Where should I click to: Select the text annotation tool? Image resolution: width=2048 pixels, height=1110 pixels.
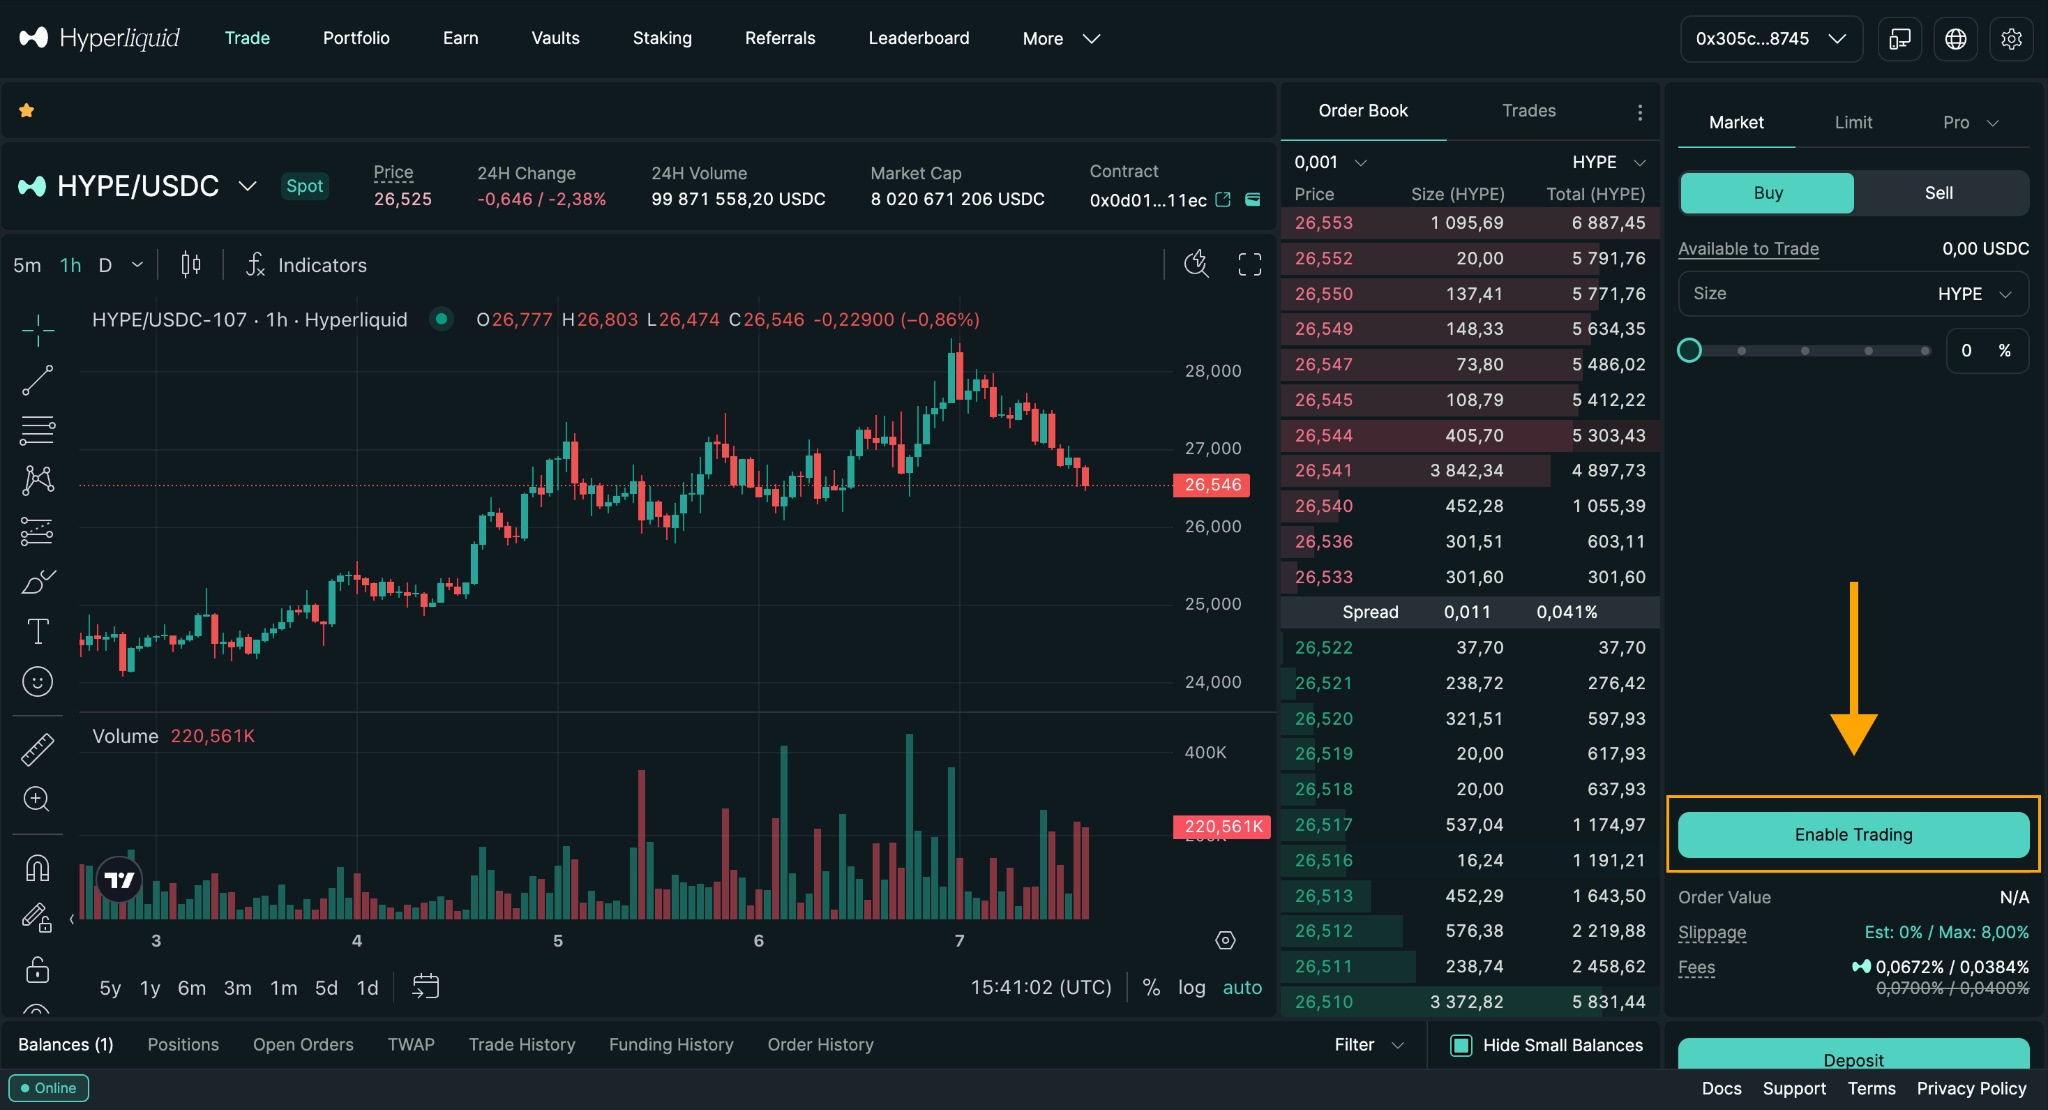click(38, 631)
